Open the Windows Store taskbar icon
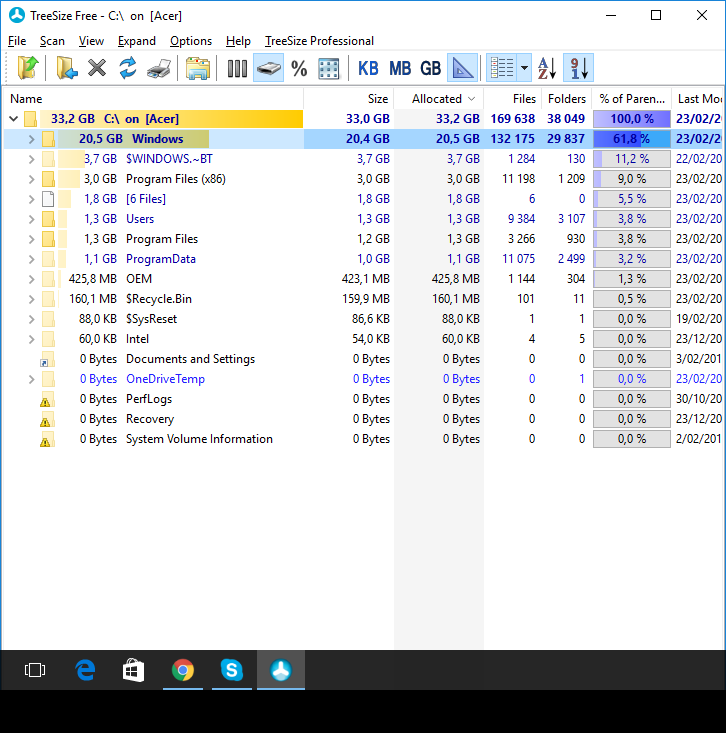Image resolution: width=726 pixels, height=733 pixels. pyautogui.click(x=134, y=670)
